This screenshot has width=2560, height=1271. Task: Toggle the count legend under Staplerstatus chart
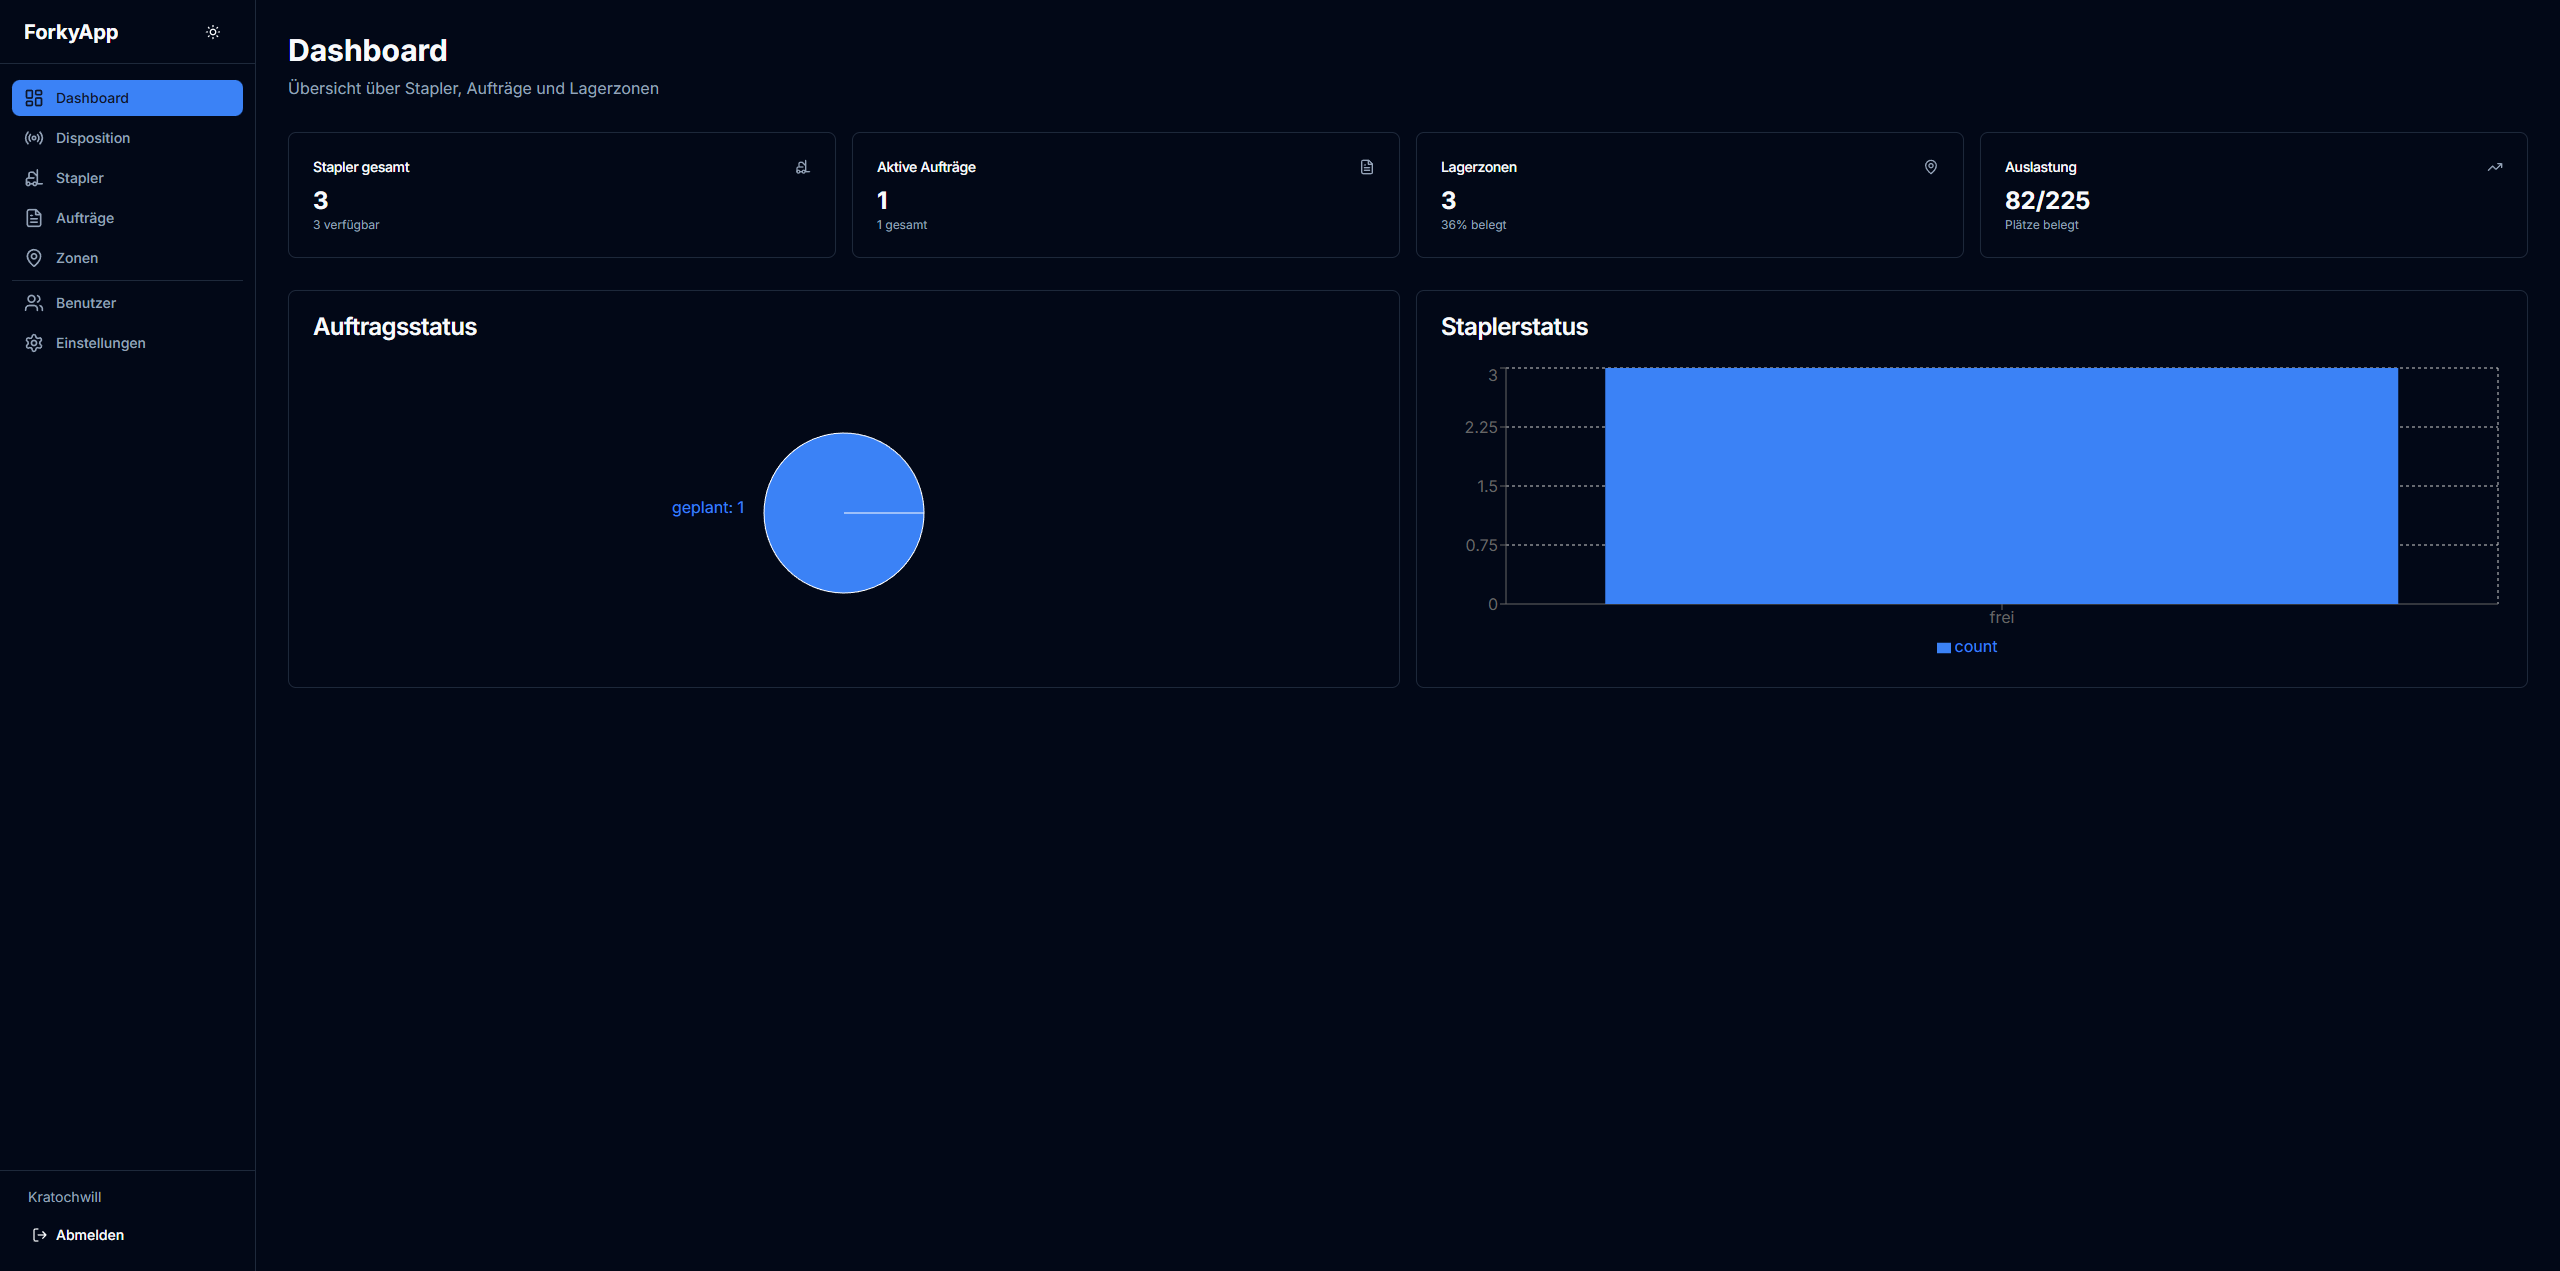[1966, 646]
